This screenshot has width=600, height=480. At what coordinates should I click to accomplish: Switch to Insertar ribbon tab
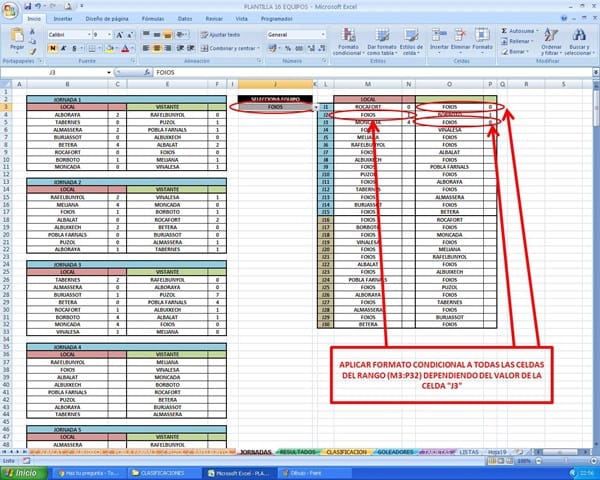tap(63, 19)
